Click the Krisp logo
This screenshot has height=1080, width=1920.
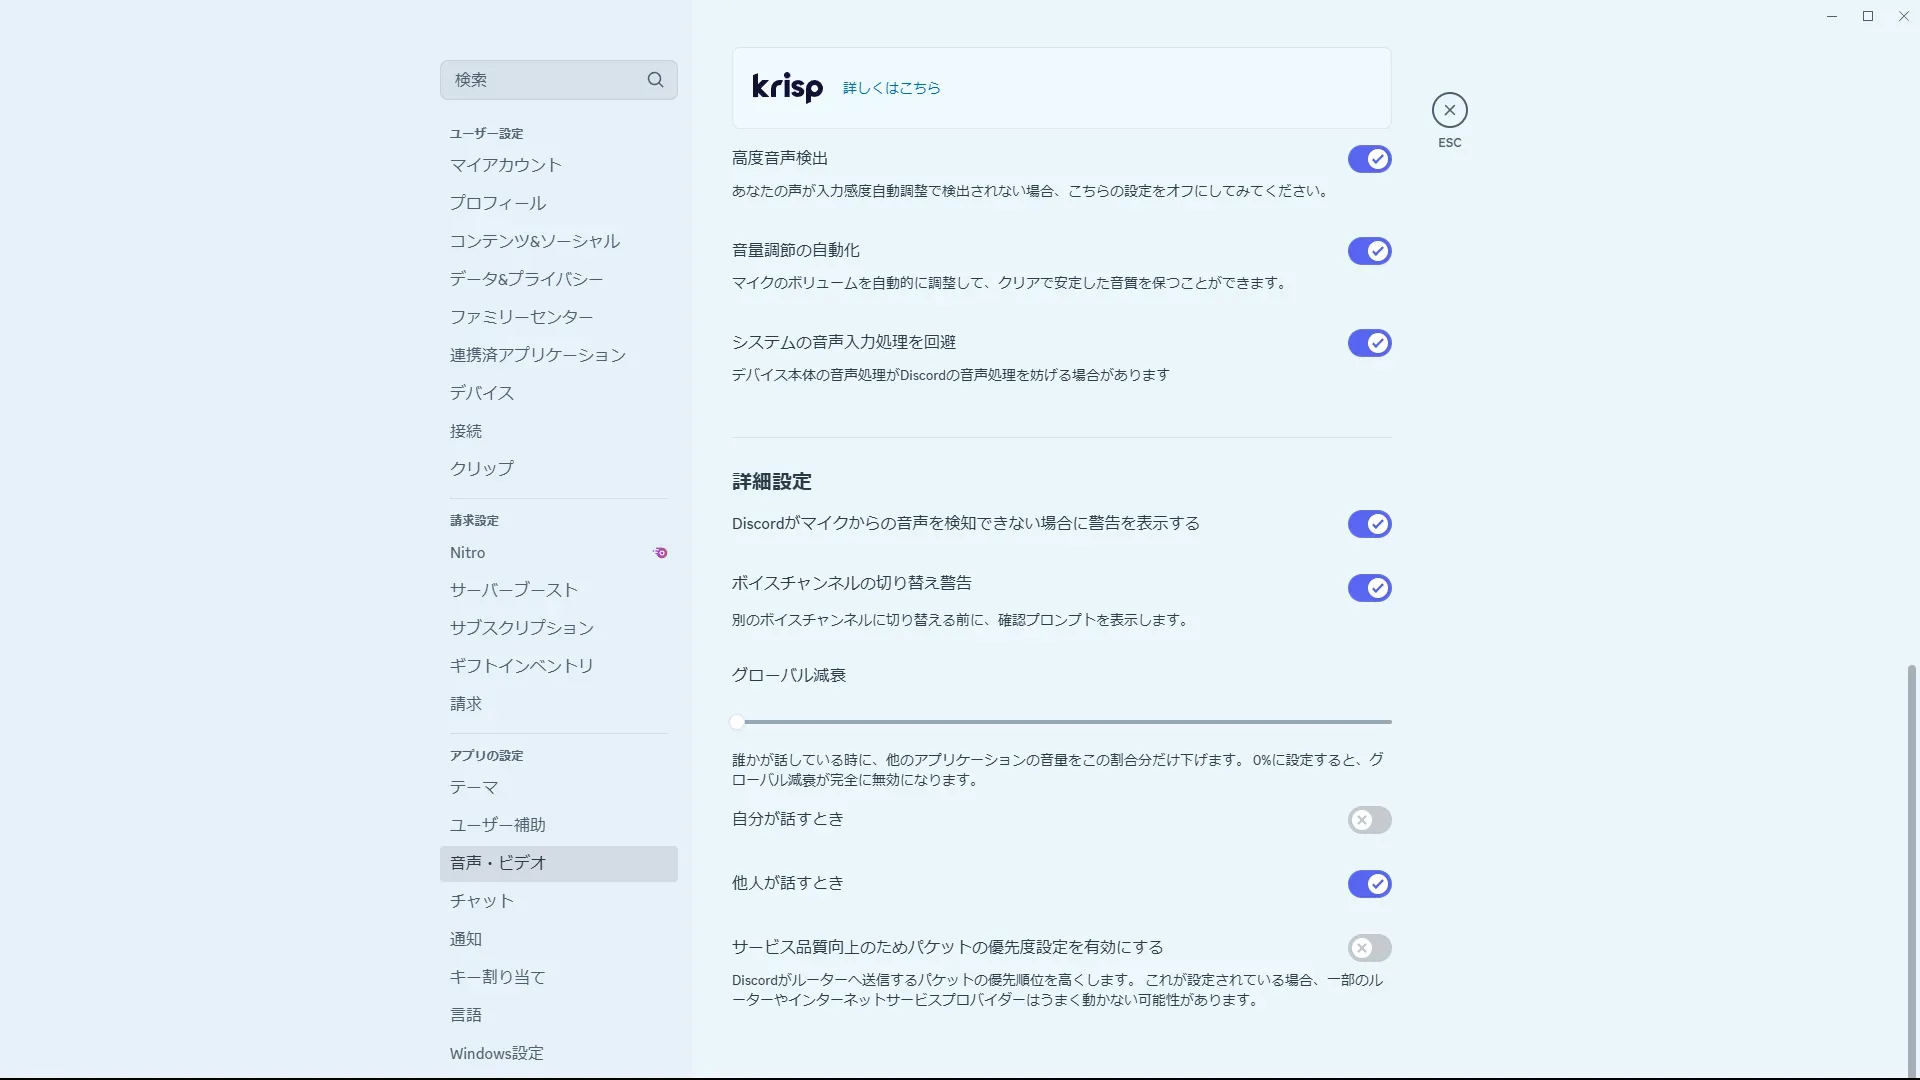(787, 88)
